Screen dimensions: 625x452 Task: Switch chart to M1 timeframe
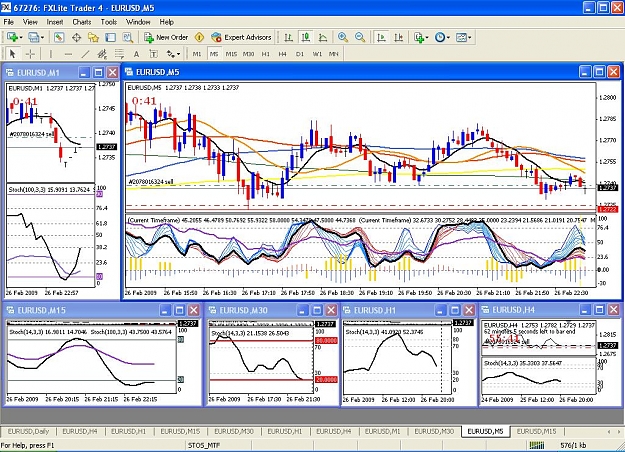pos(197,54)
